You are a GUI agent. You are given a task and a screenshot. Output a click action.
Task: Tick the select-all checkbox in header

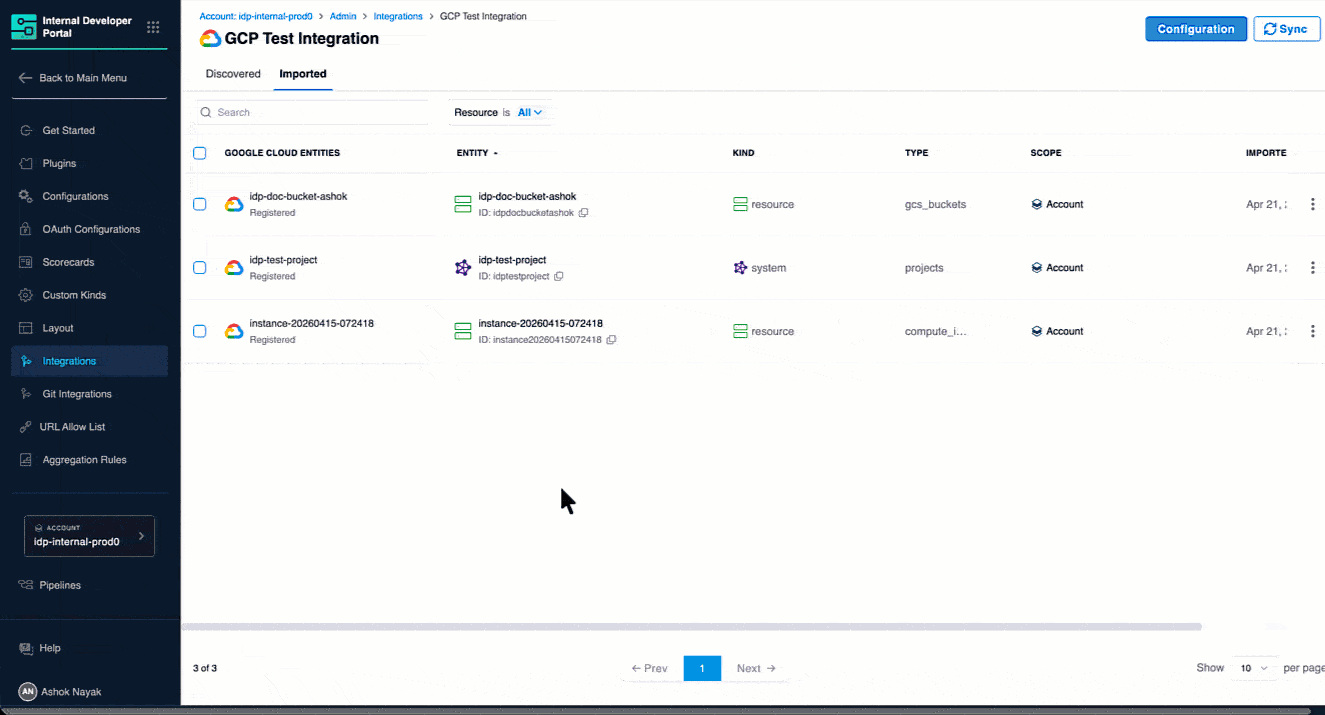[200, 153]
